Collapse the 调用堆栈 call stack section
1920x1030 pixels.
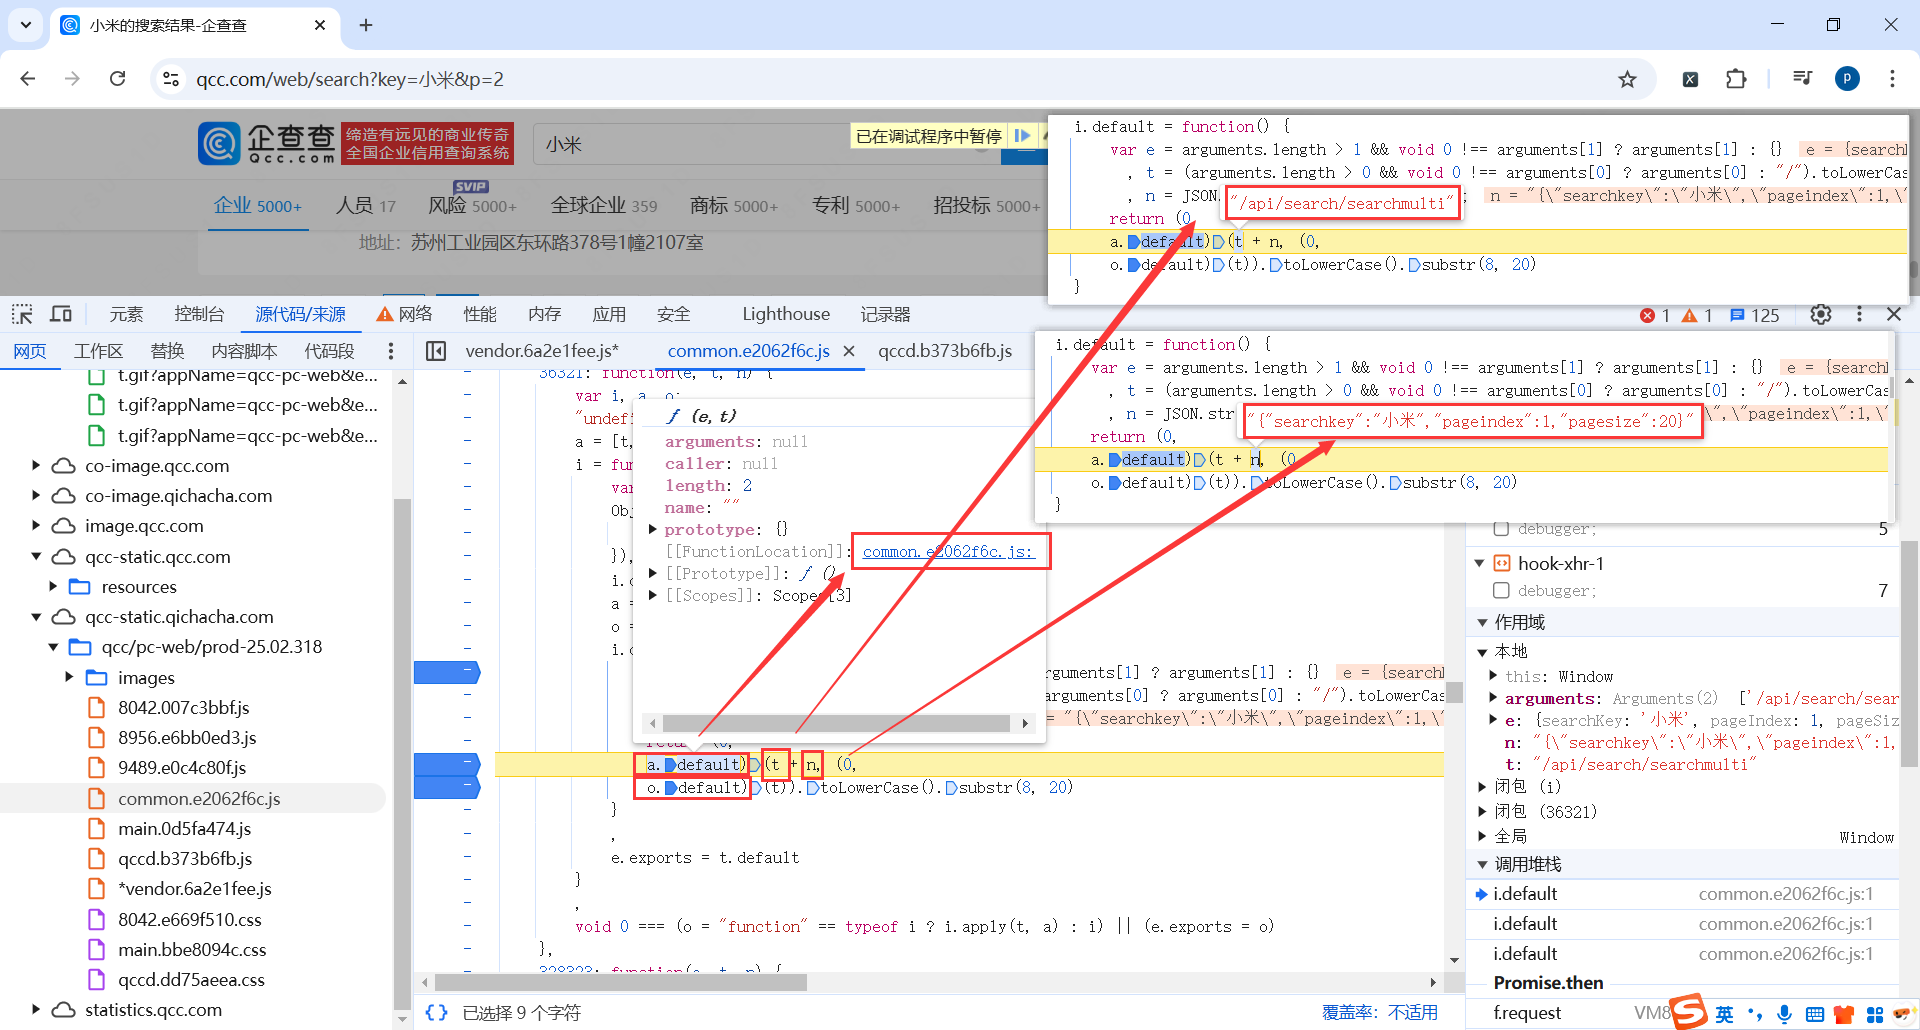pyautogui.click(x=1482, y=864)
